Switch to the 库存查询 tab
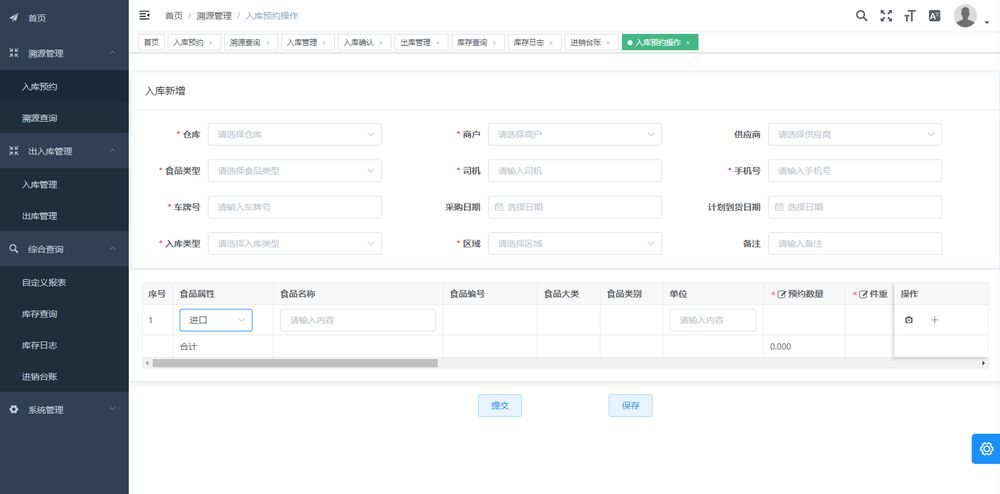 click(473, 43)
